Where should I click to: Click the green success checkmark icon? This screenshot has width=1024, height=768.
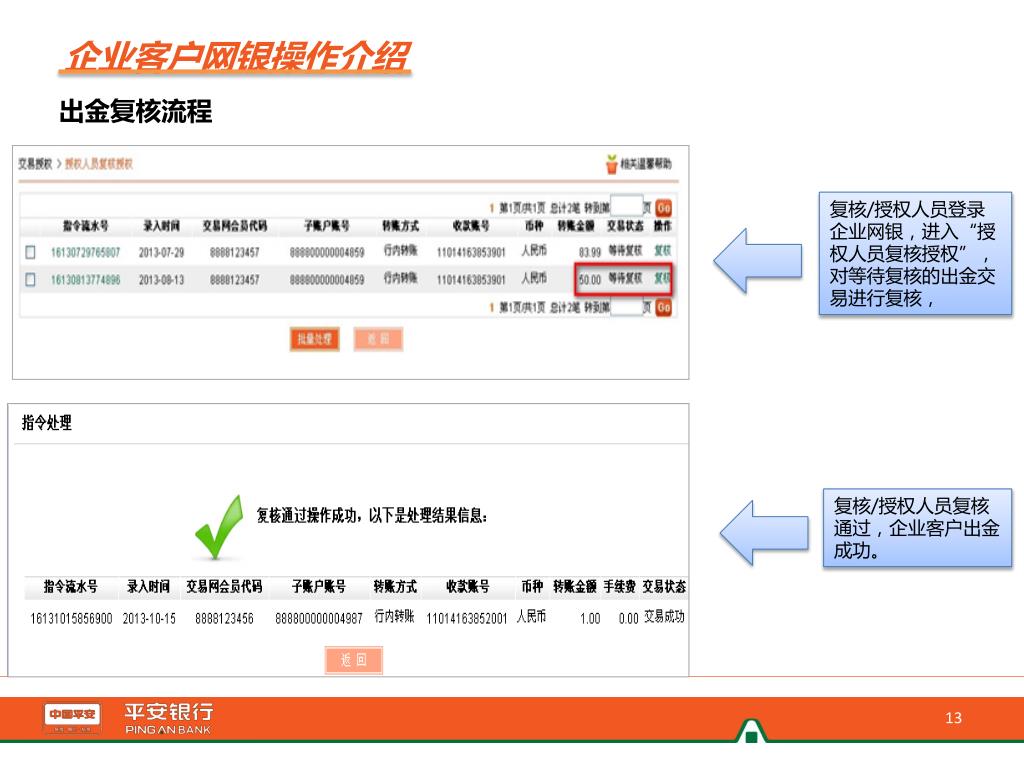tap(219, 527)
